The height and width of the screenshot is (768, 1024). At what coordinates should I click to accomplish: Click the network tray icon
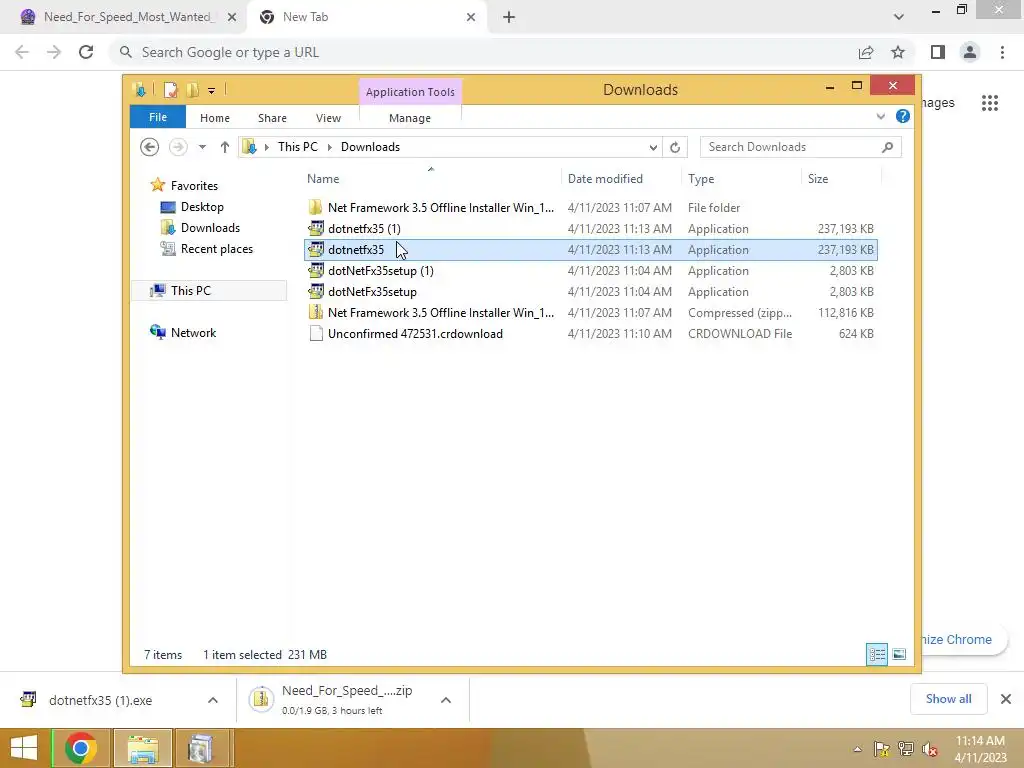tap(905, 749)
